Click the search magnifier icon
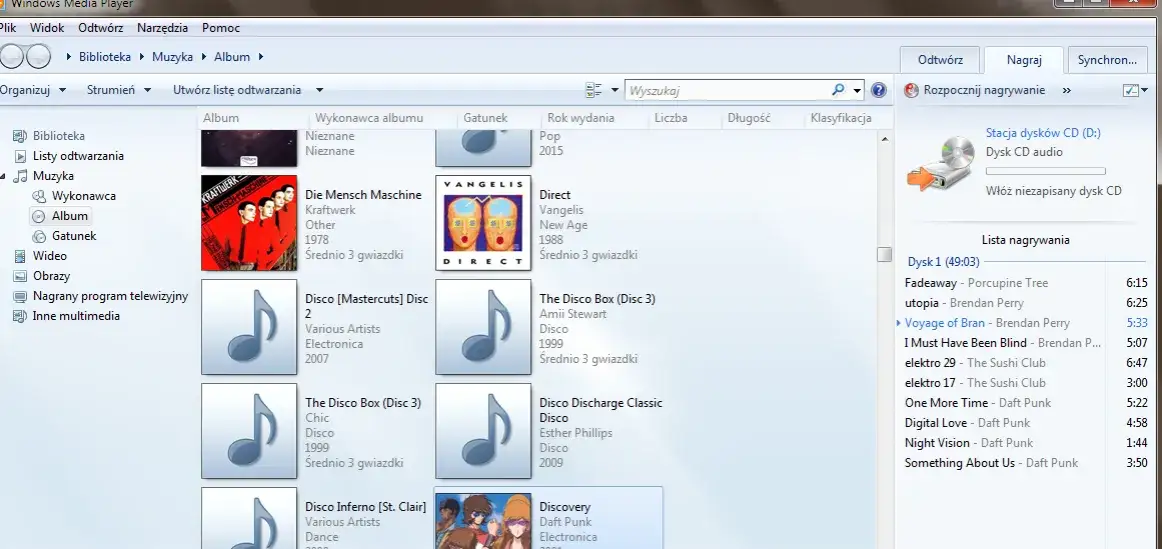Viewport: 1162px width, 549px height. (x=838, y=90)
